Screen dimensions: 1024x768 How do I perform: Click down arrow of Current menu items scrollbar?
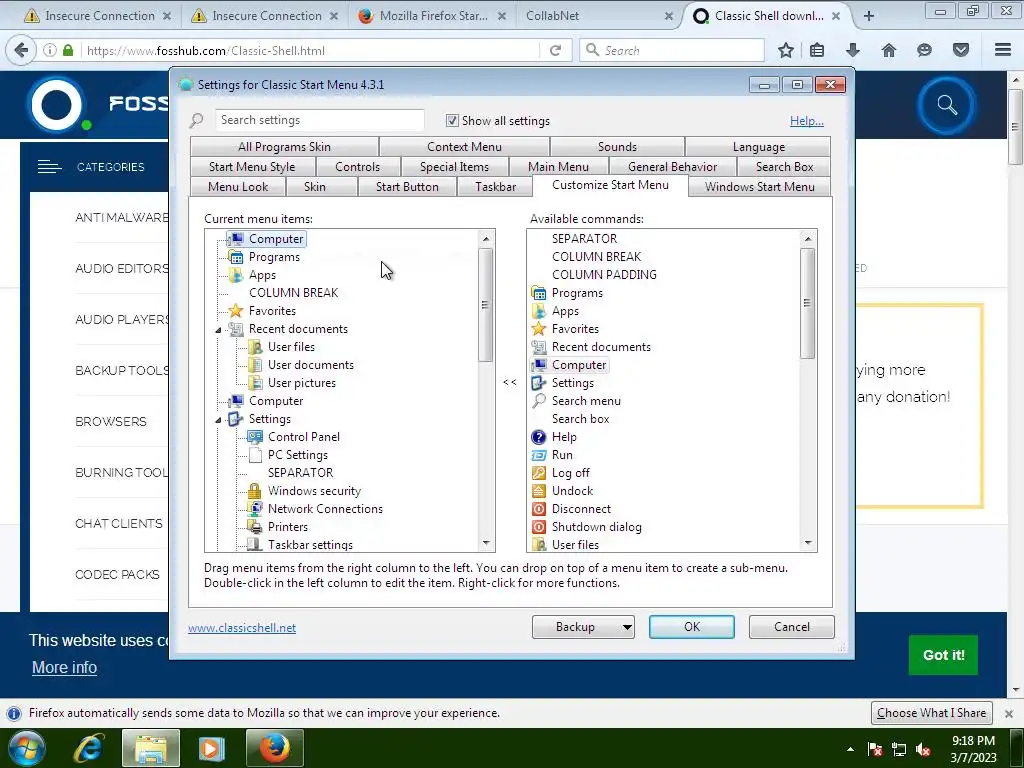point(486,543)
